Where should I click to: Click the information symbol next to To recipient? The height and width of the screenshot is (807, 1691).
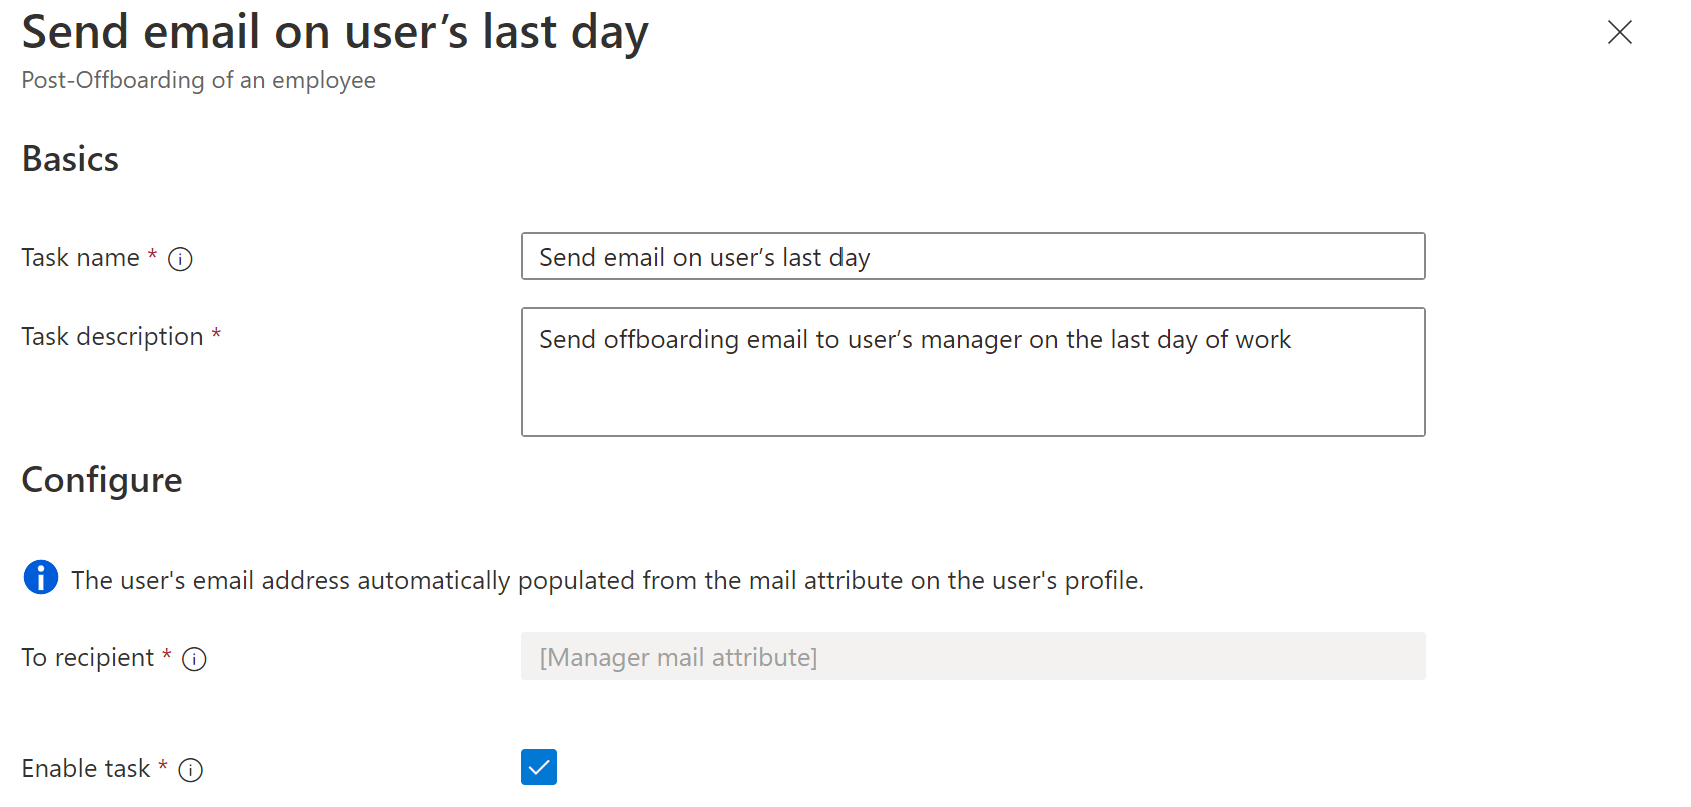[196, 659]
